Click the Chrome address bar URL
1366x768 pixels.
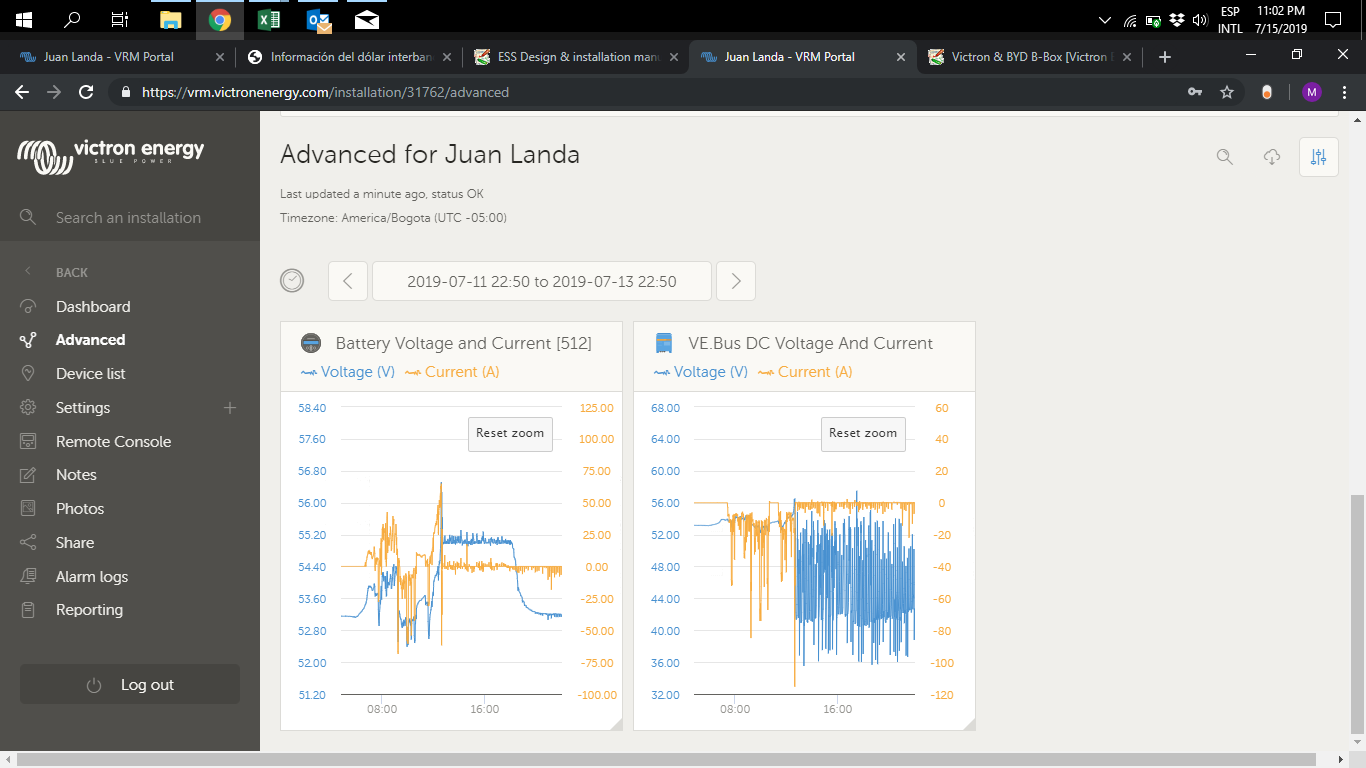(325, 92)
